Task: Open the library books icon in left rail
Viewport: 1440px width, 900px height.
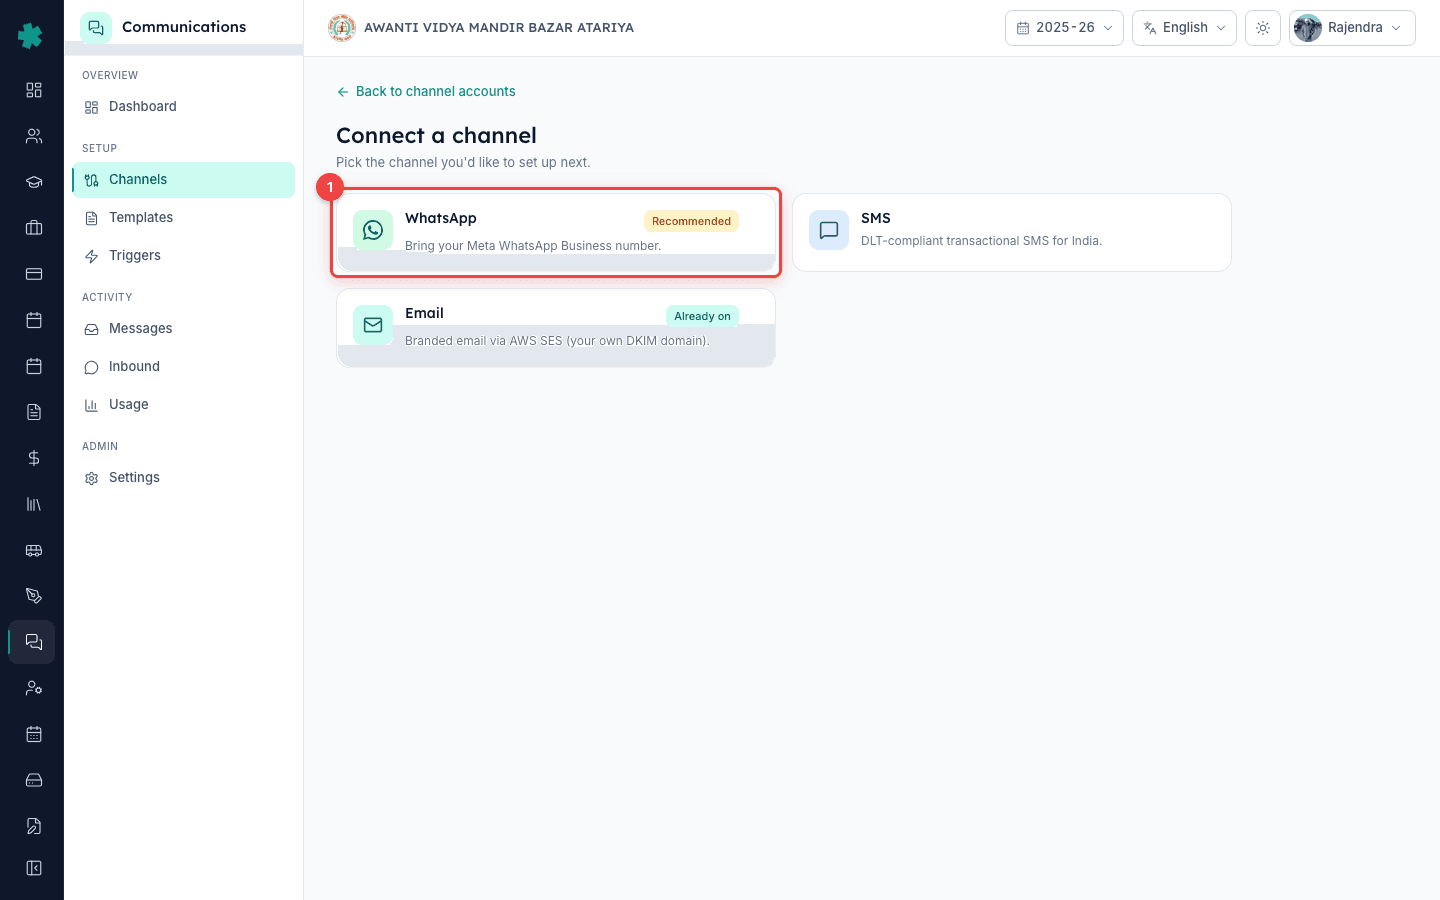Action: (34, 504)
